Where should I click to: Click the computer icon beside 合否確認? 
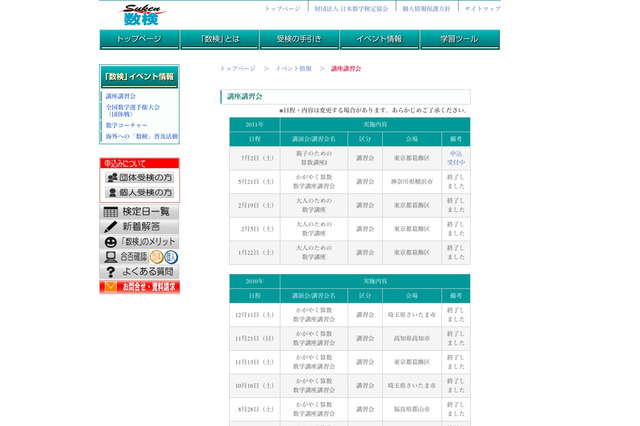click(x=110, y=257)
